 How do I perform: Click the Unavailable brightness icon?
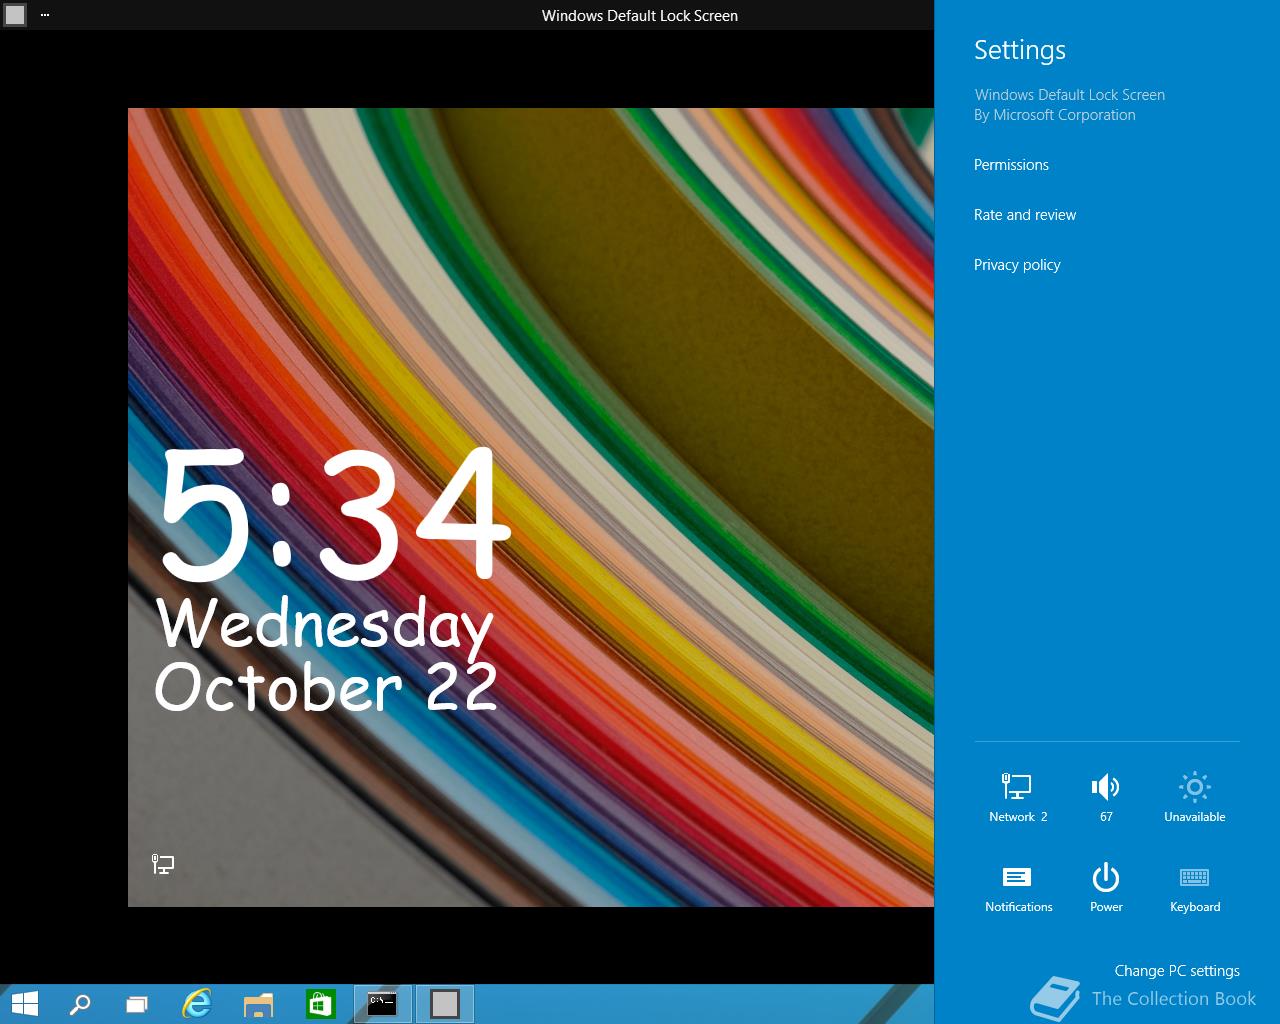click(x=1195, y=796)
